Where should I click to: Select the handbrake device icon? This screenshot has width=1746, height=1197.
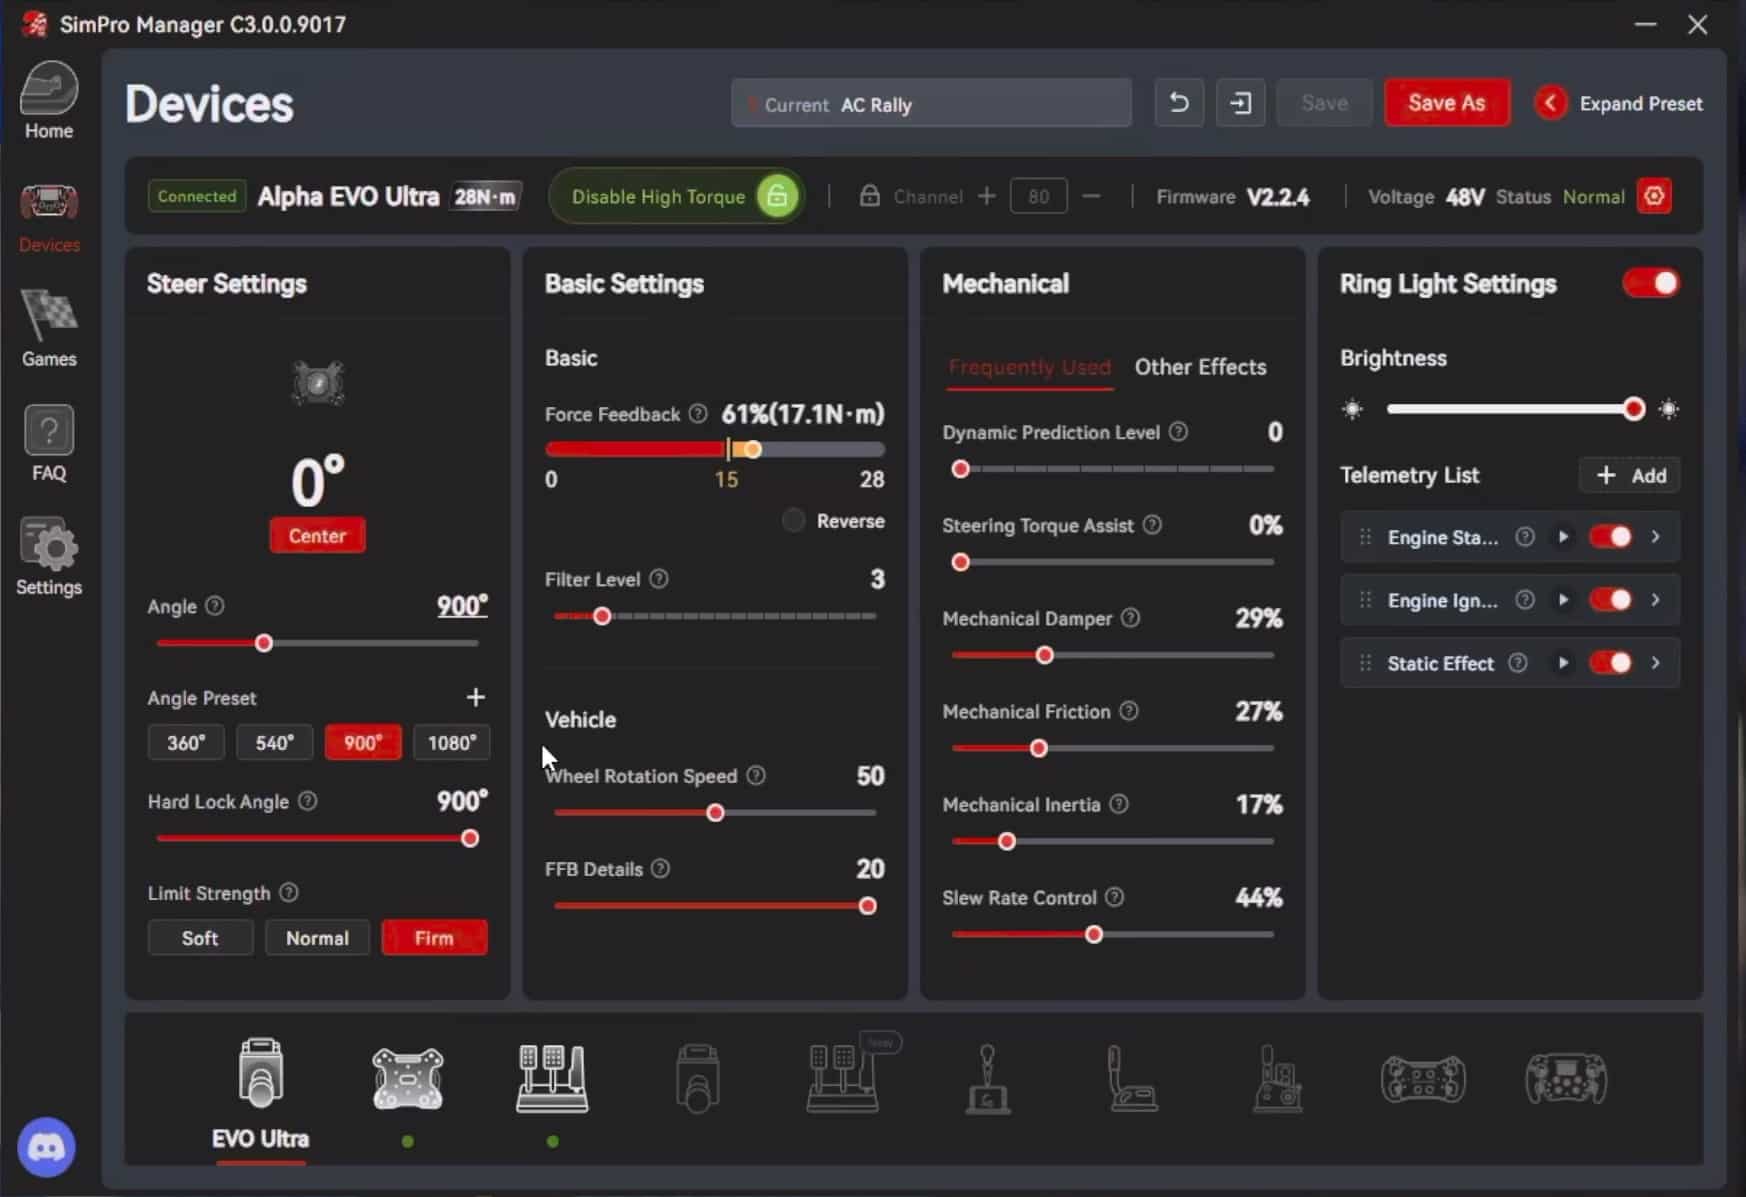[1132, 1080]
